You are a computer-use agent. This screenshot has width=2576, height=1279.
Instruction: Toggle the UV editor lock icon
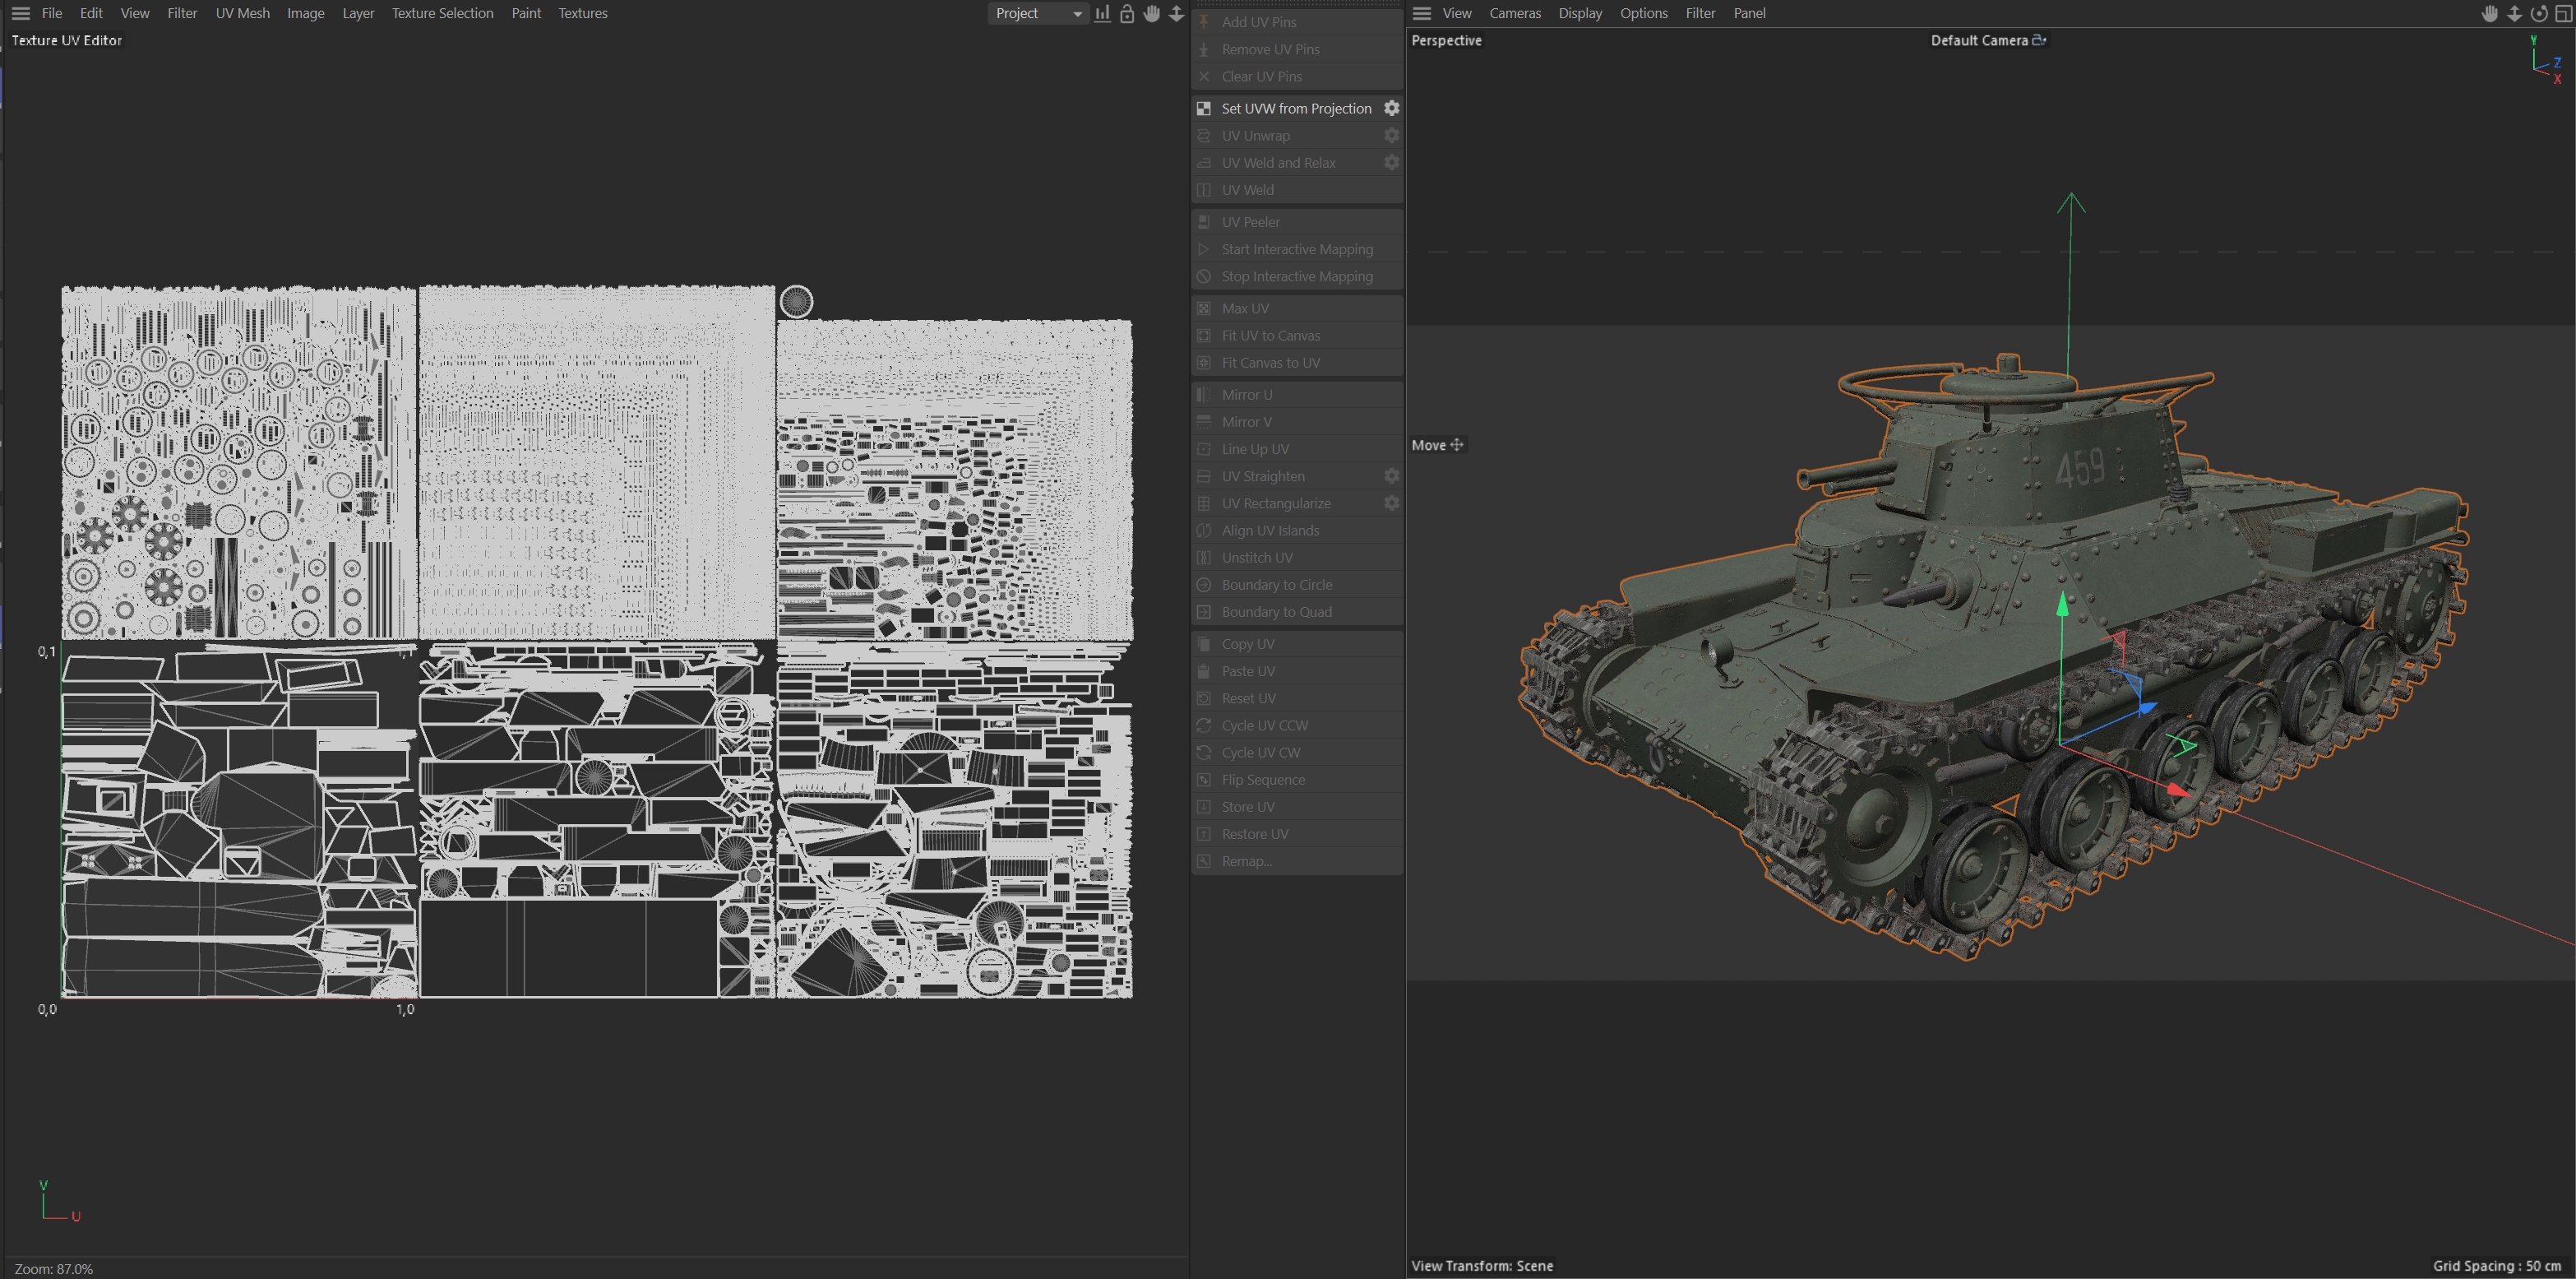pos(1127,13)
